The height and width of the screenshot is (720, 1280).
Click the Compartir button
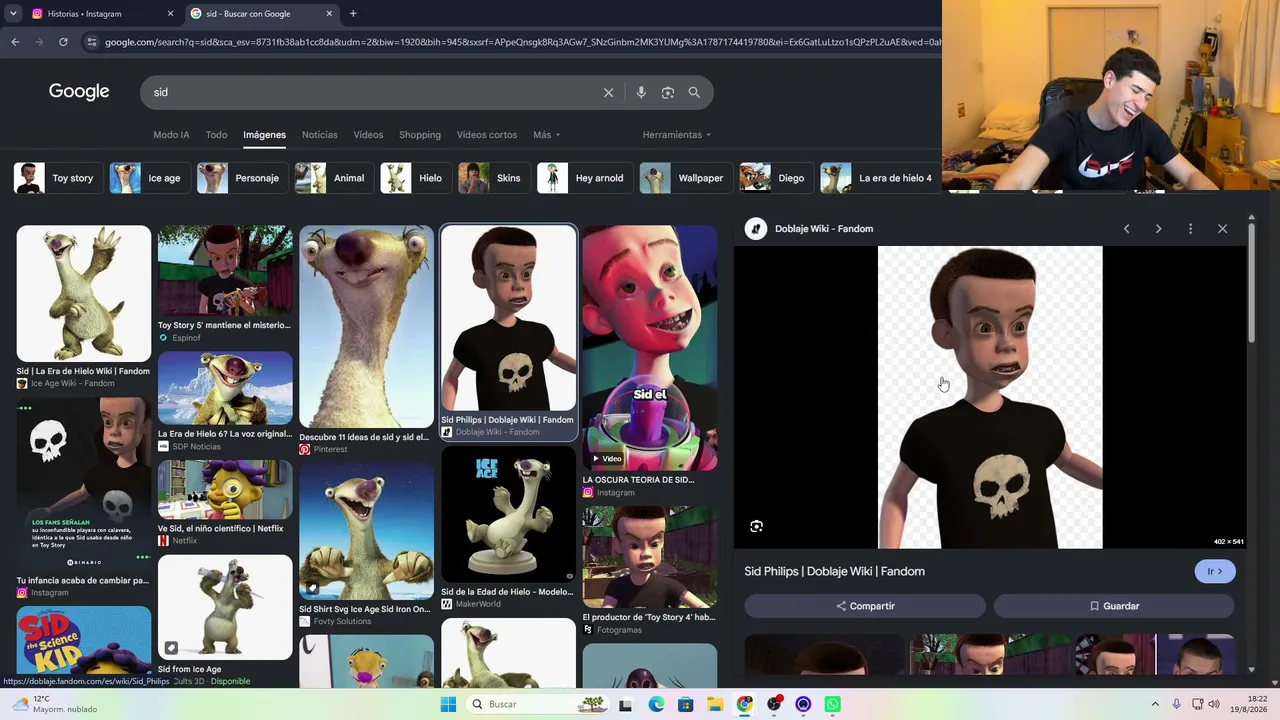click(865, 606)
